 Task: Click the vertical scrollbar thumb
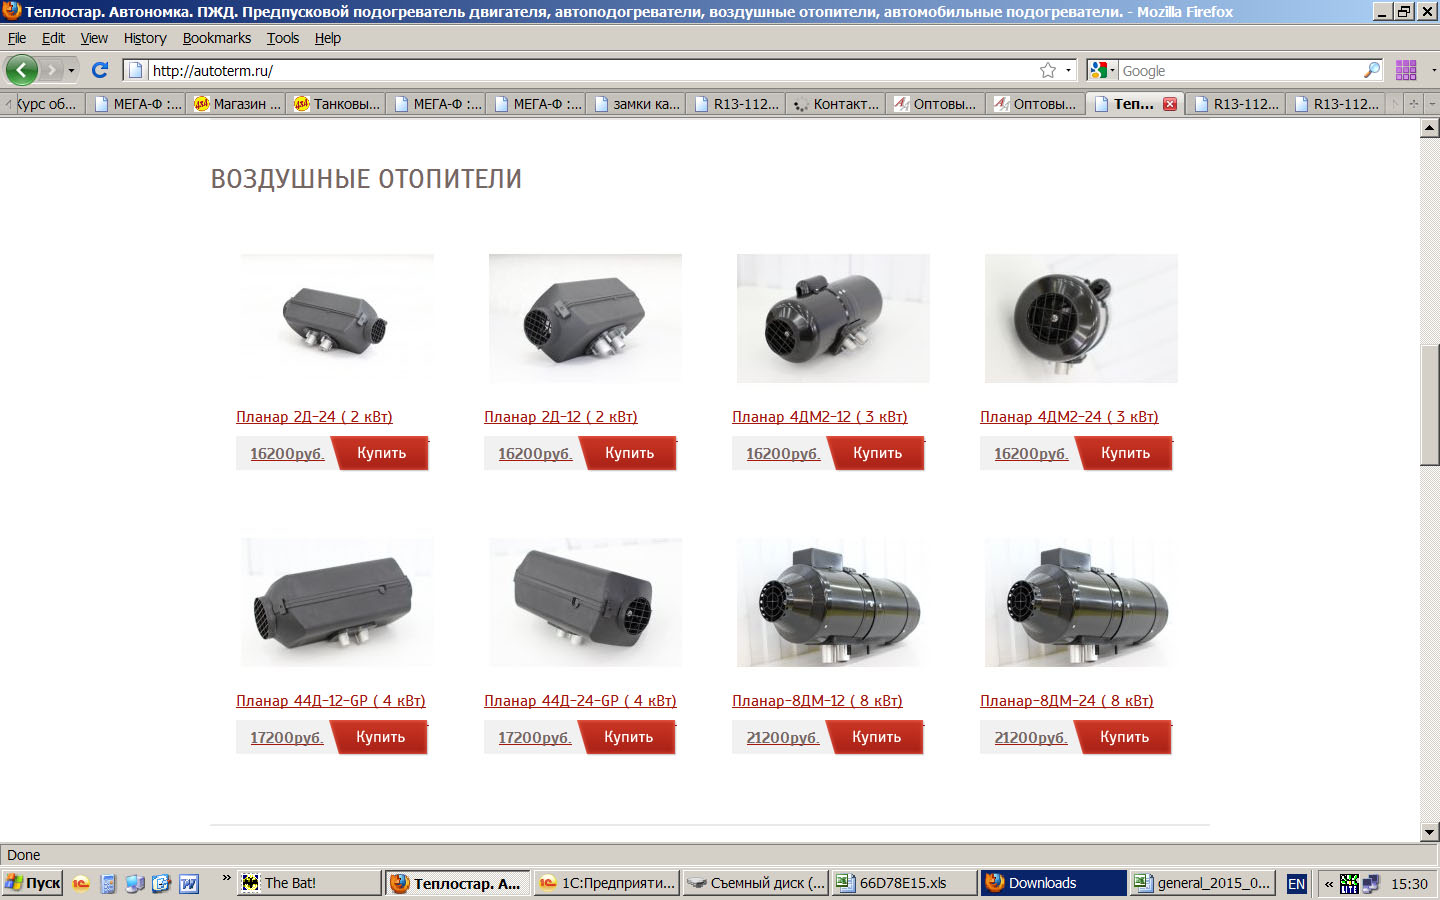click(1429, 404)
